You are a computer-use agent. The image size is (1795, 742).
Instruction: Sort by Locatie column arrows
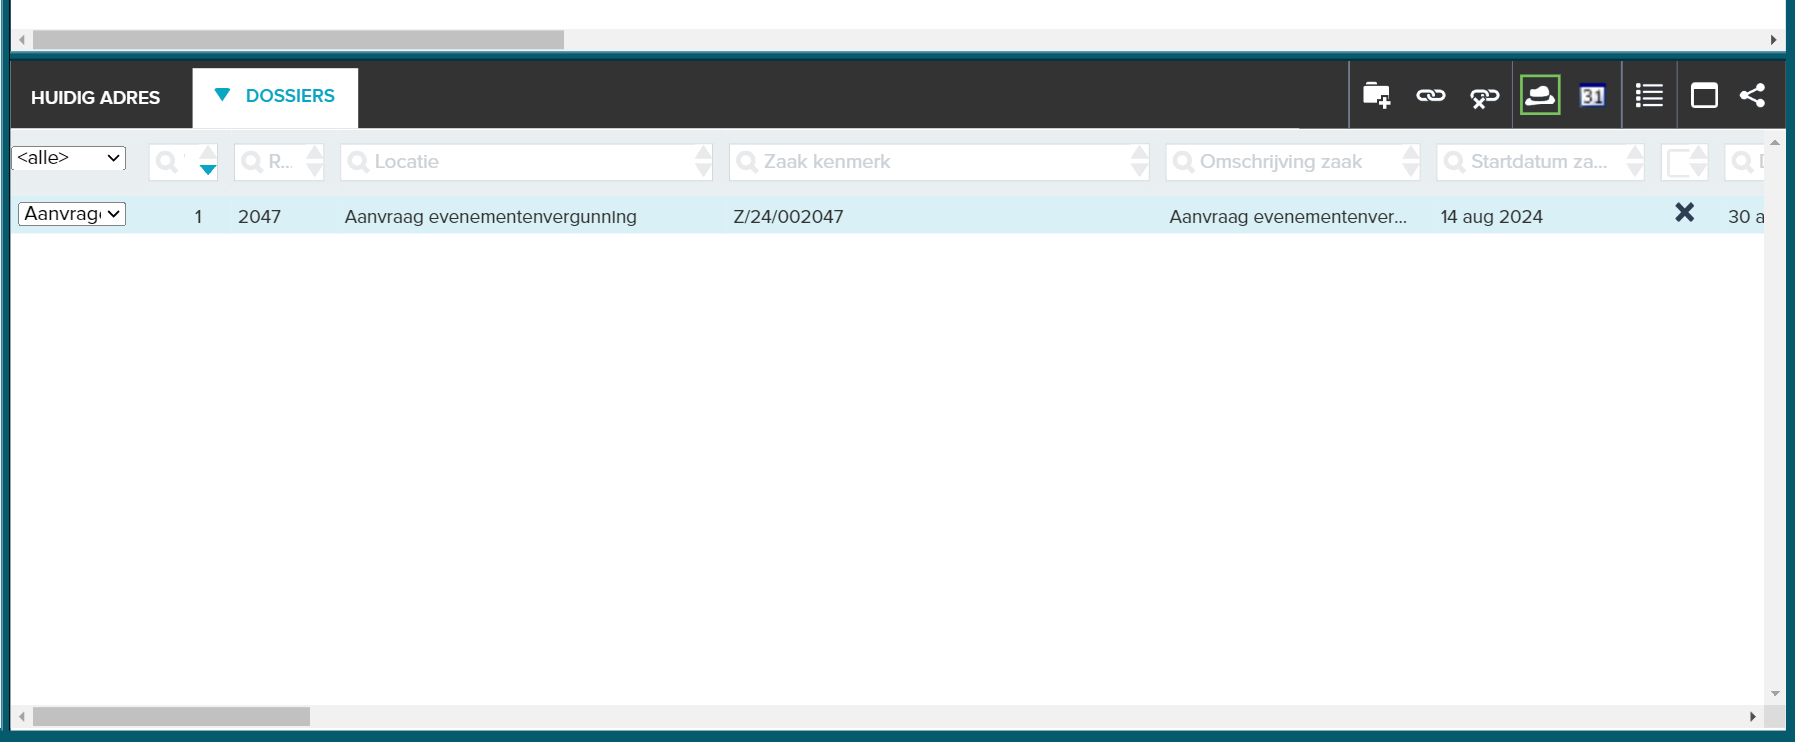pyautogui.click(x=704, y=162)
